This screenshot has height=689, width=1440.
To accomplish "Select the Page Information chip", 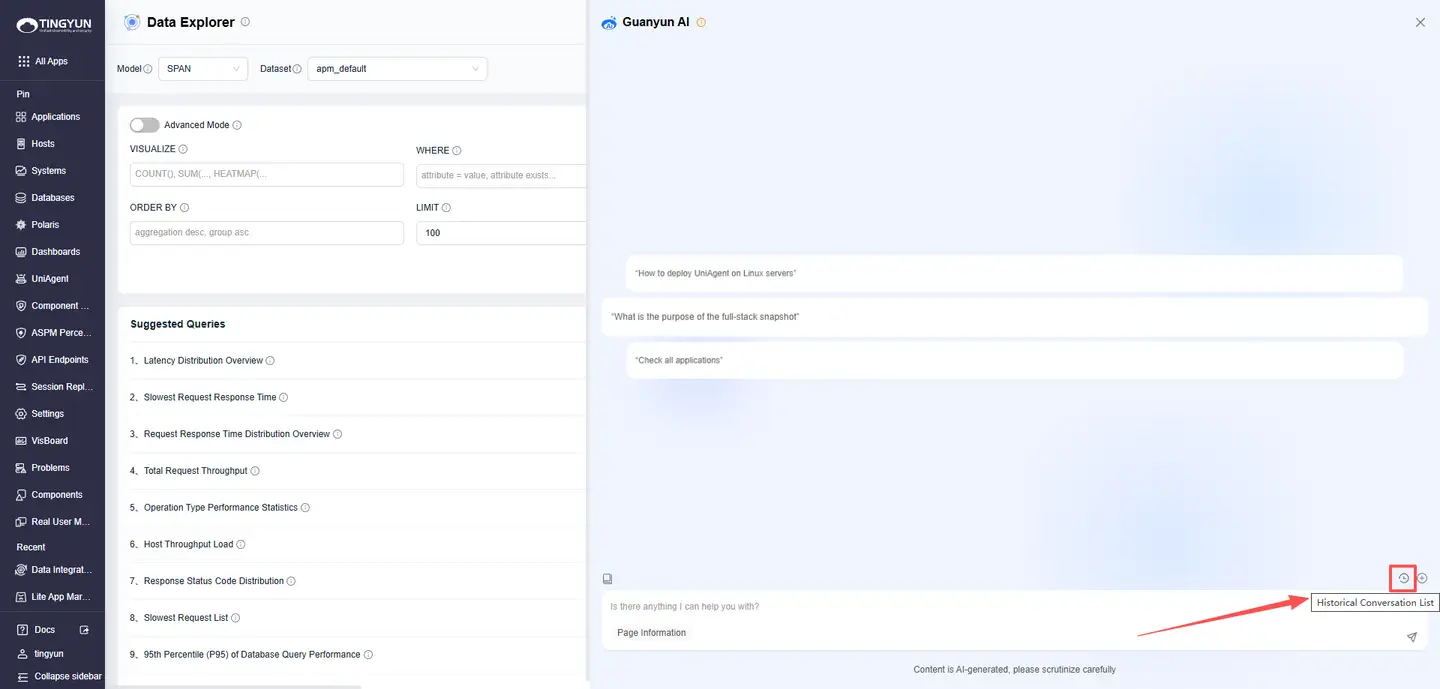I will coord(651,633).
